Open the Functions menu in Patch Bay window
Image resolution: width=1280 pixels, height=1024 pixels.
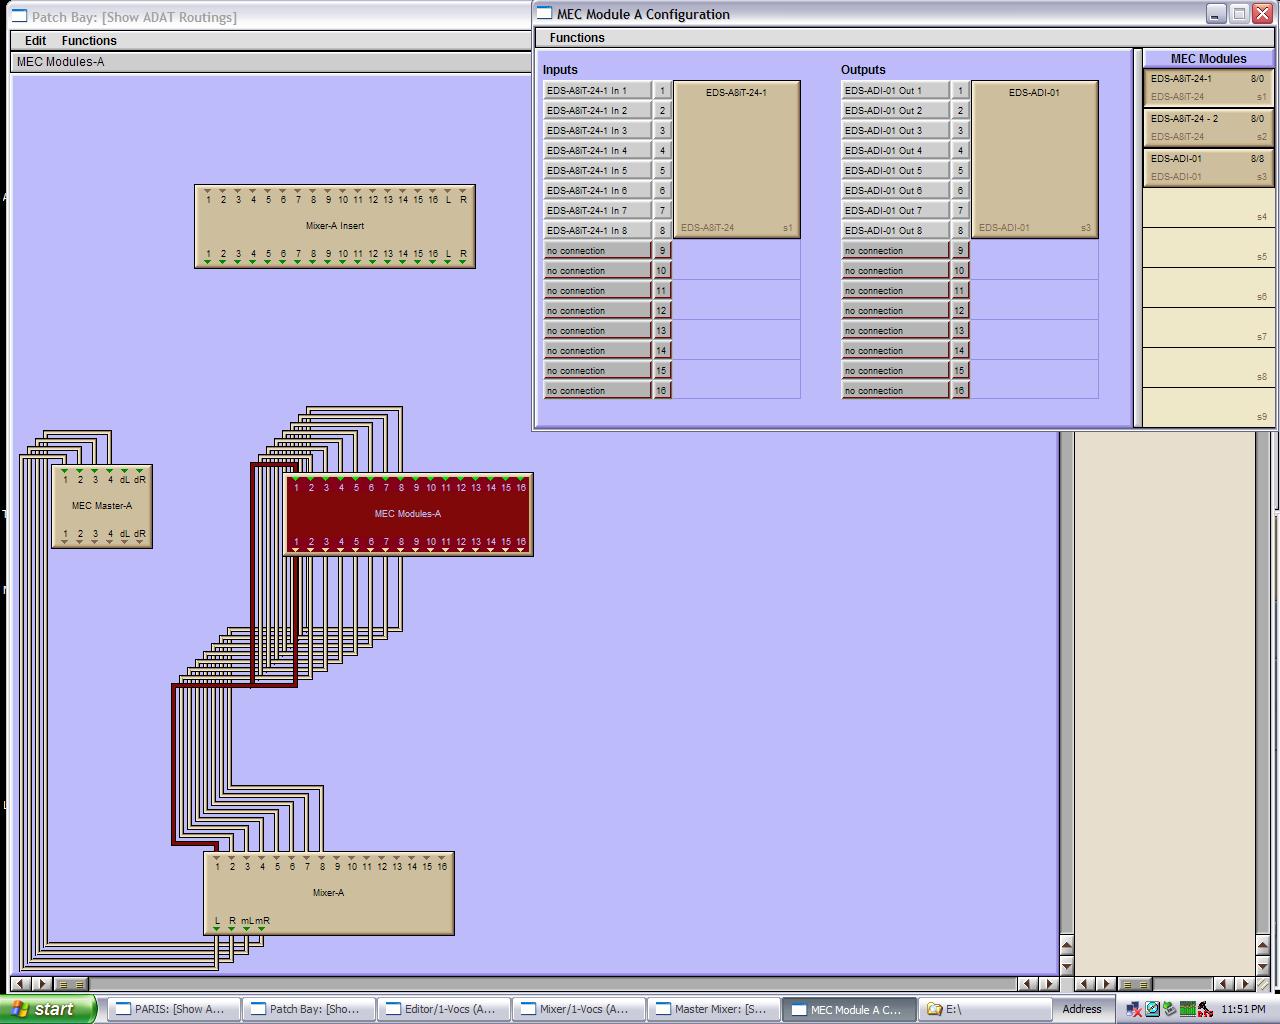click(89, 41)
